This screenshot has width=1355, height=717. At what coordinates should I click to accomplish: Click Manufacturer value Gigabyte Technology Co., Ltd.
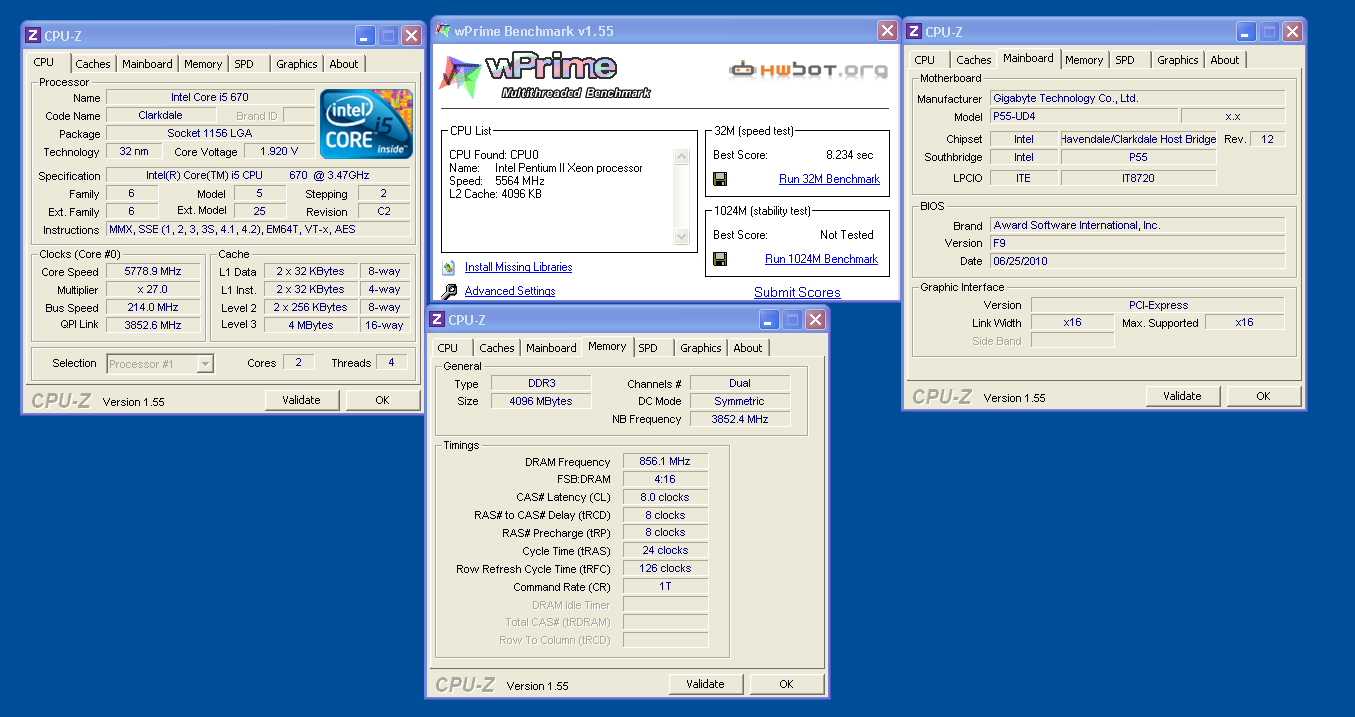[1137, 99]
